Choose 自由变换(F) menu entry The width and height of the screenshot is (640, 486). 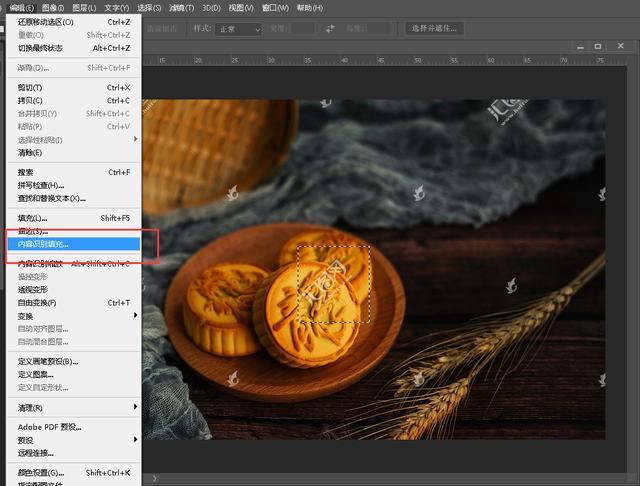tap(74, 303)
